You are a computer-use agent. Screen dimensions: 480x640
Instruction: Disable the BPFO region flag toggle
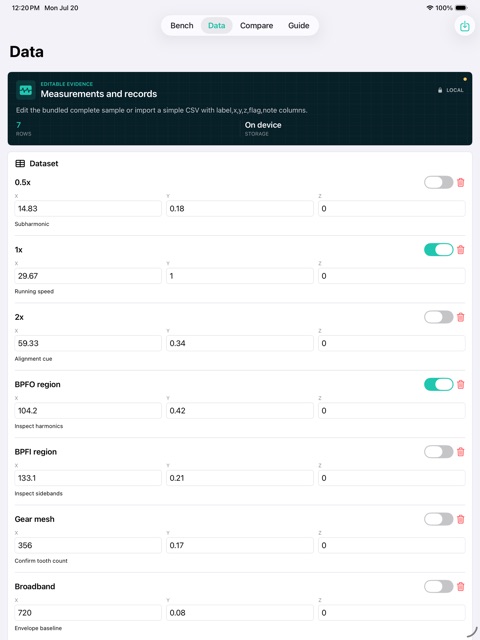pos(438,384)
